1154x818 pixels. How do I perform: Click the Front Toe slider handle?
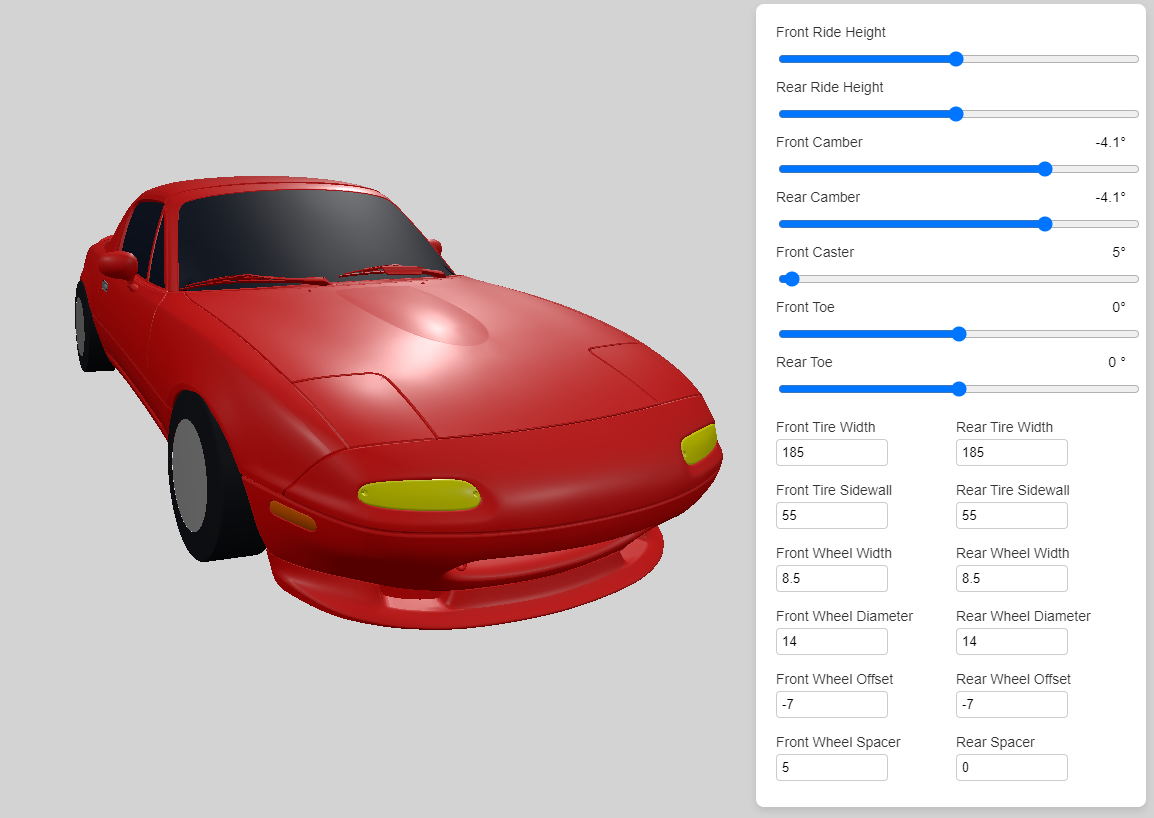959,334
